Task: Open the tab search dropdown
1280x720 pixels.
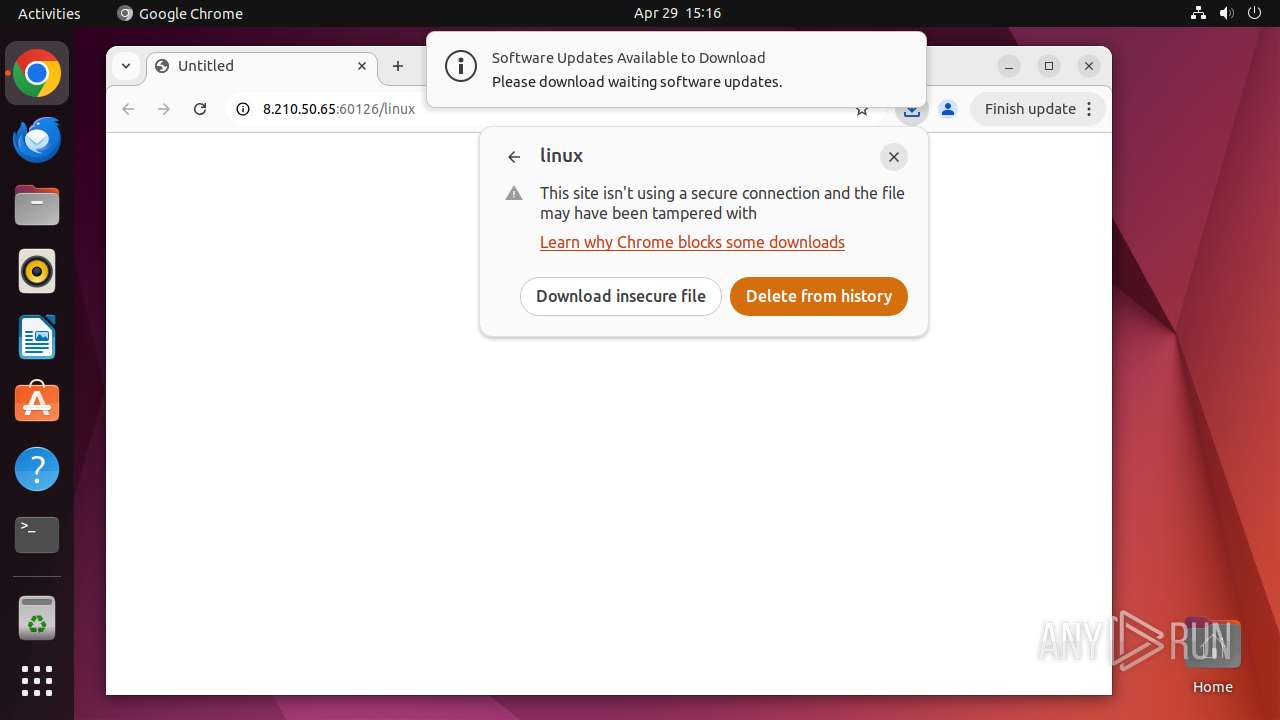Action: pos(126,66)
